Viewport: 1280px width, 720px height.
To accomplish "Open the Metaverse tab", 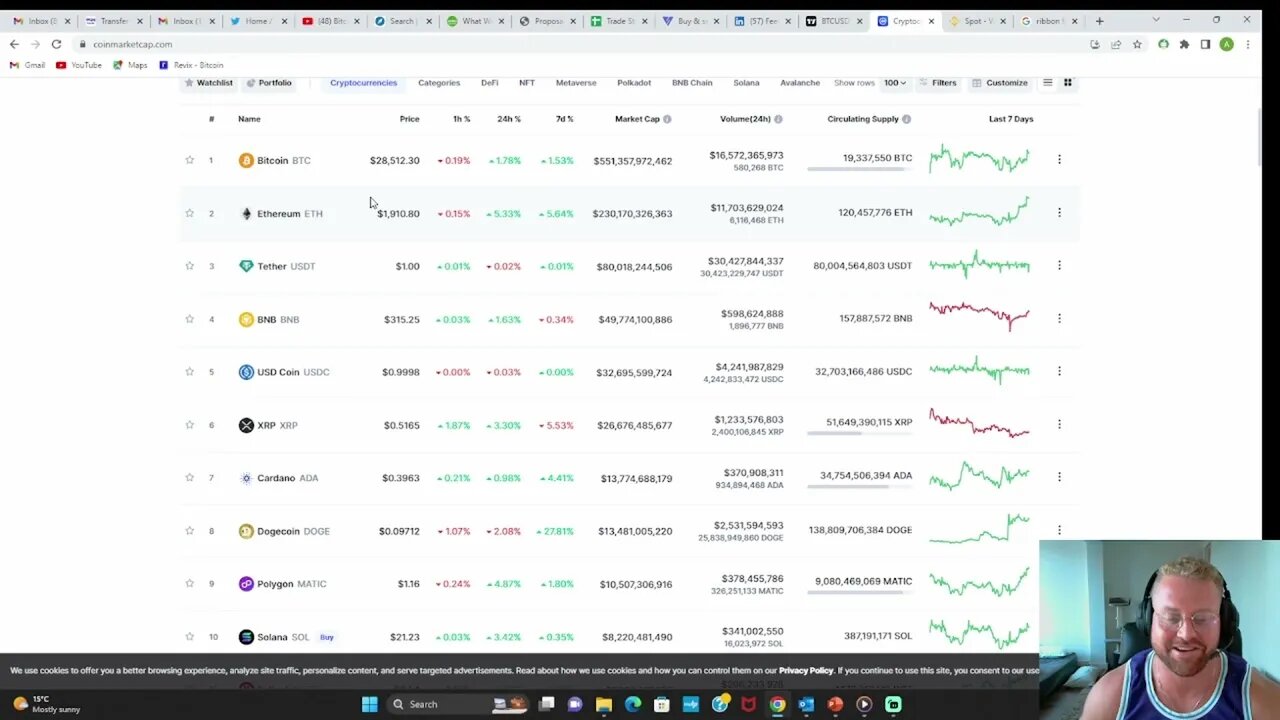I will tap(576, 83).
